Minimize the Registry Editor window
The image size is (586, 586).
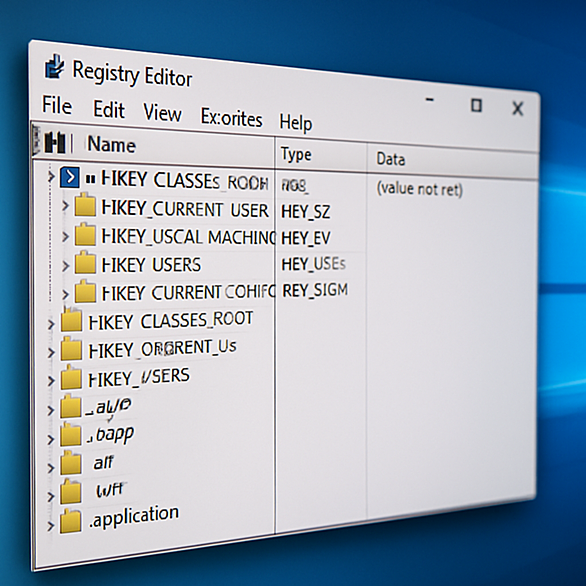coord(430,100)
